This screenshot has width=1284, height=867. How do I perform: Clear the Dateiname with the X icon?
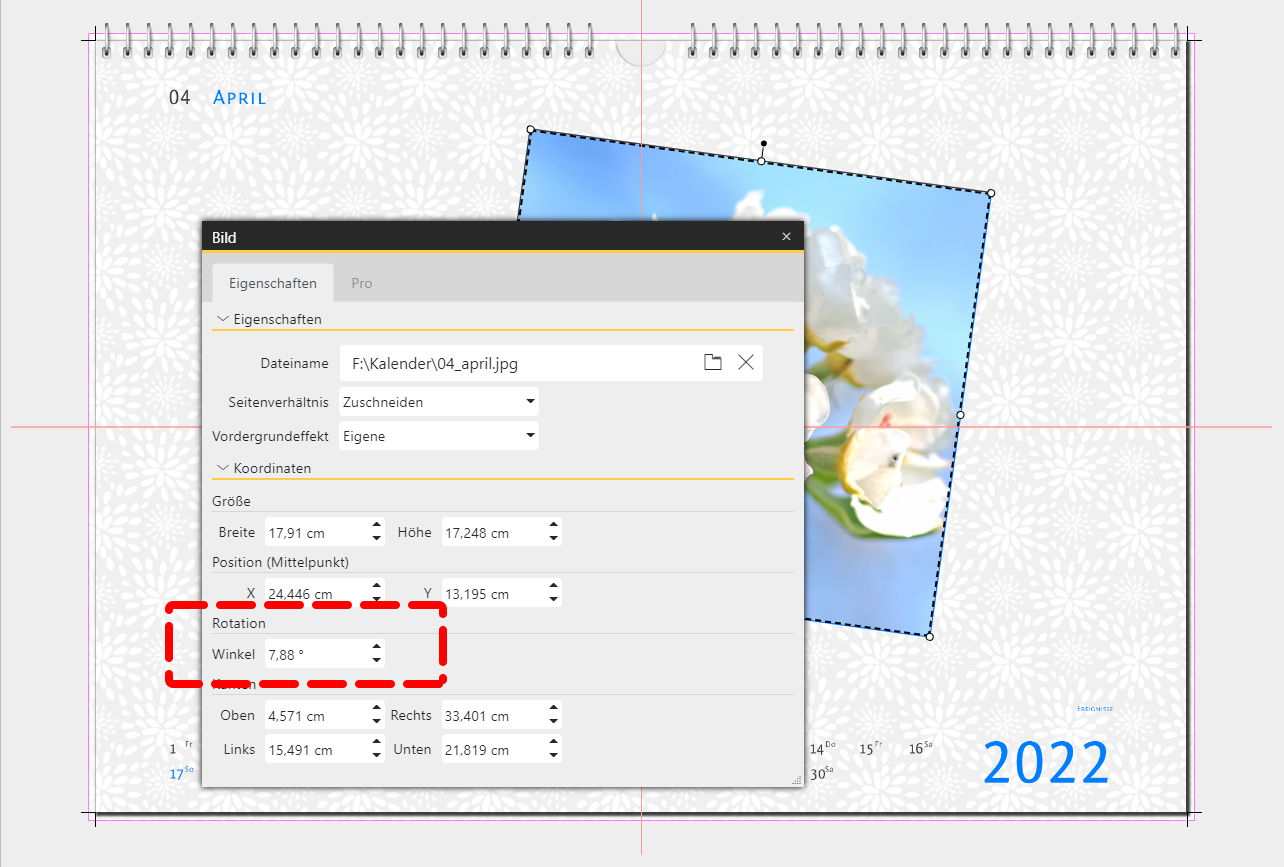pos(746,363)
